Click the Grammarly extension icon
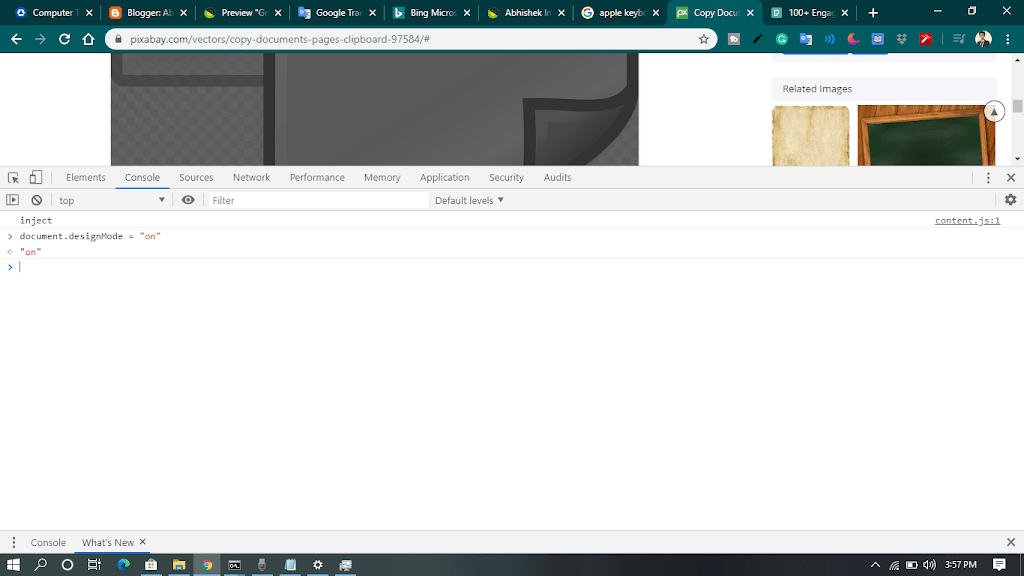Screen dimensions: 1024x576 tap(782, 39)
